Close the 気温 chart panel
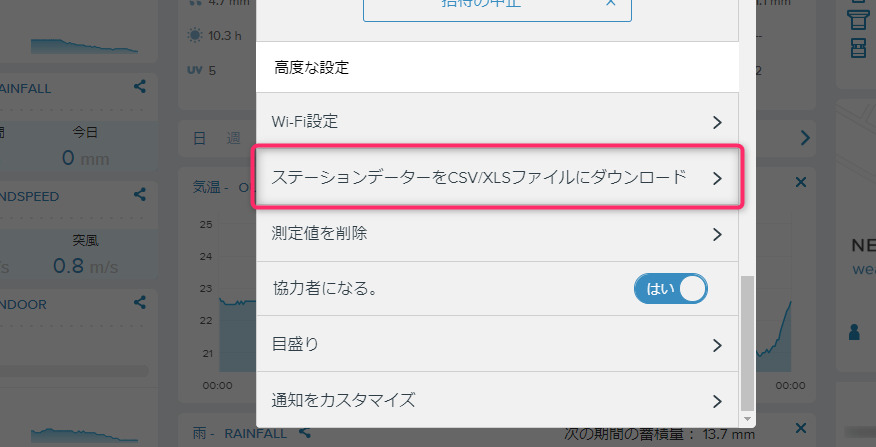The width and height of the screenshot is (876, 447). click(x=801, y=182)
